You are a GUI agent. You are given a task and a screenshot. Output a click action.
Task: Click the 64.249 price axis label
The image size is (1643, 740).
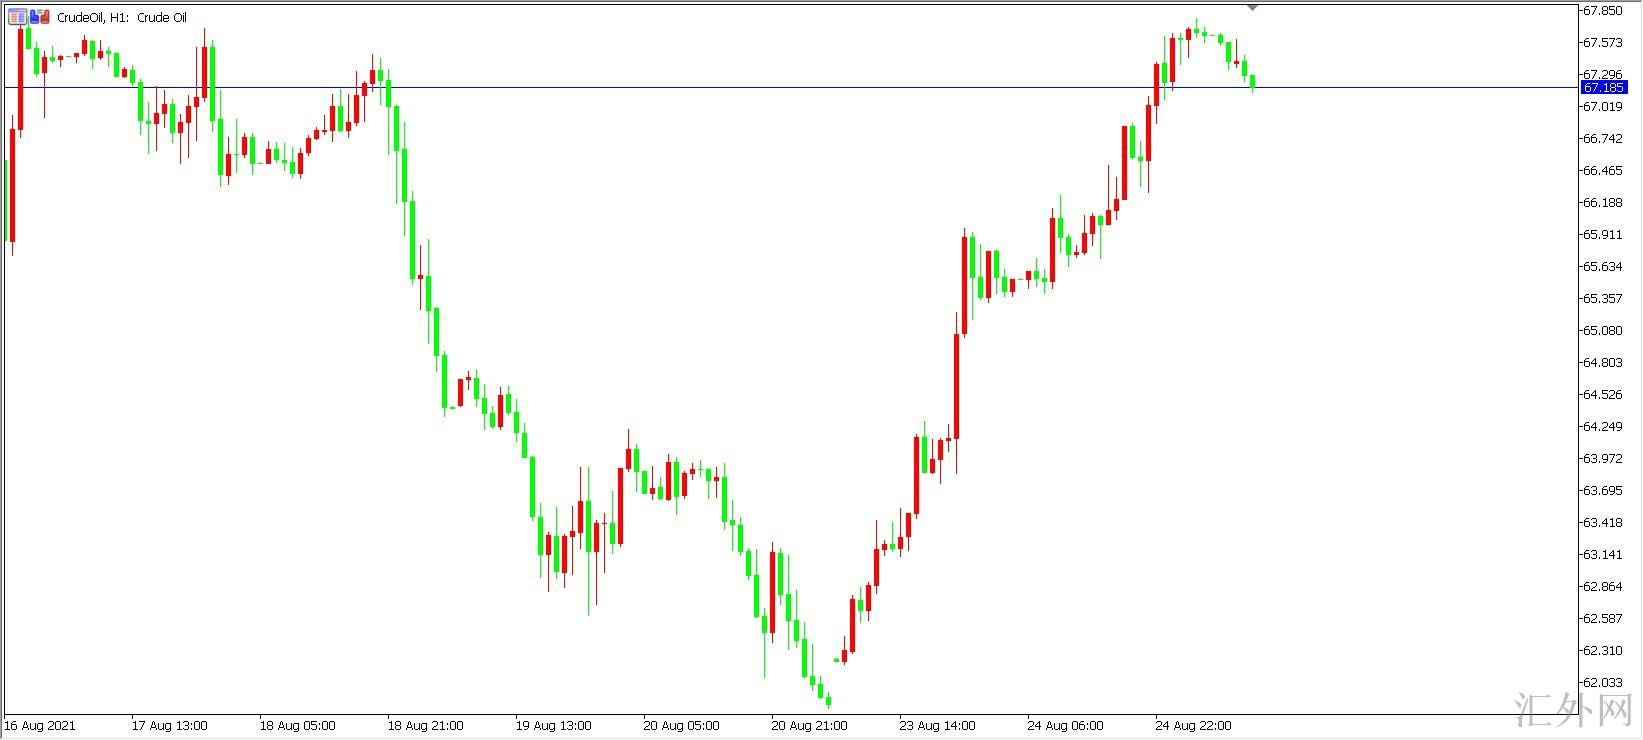(1602, 427)
